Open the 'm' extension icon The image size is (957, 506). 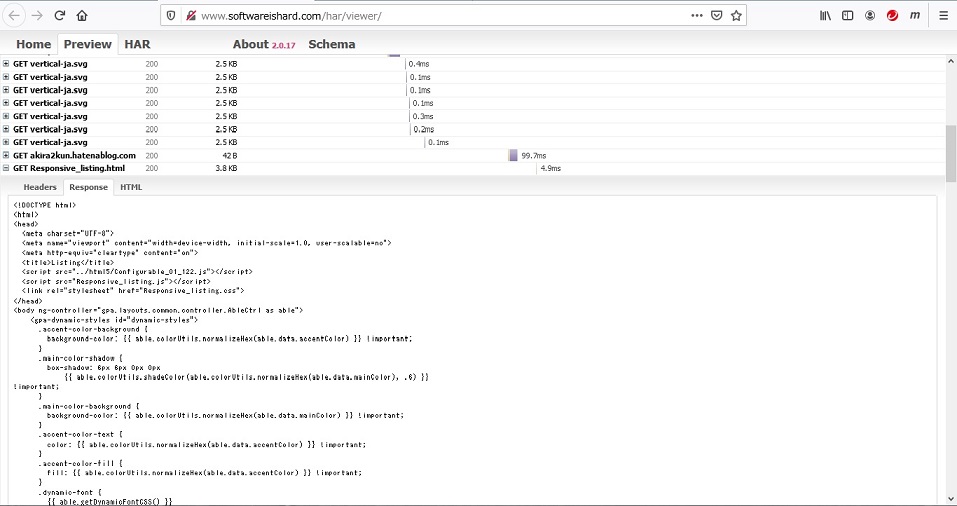(914, 16)
